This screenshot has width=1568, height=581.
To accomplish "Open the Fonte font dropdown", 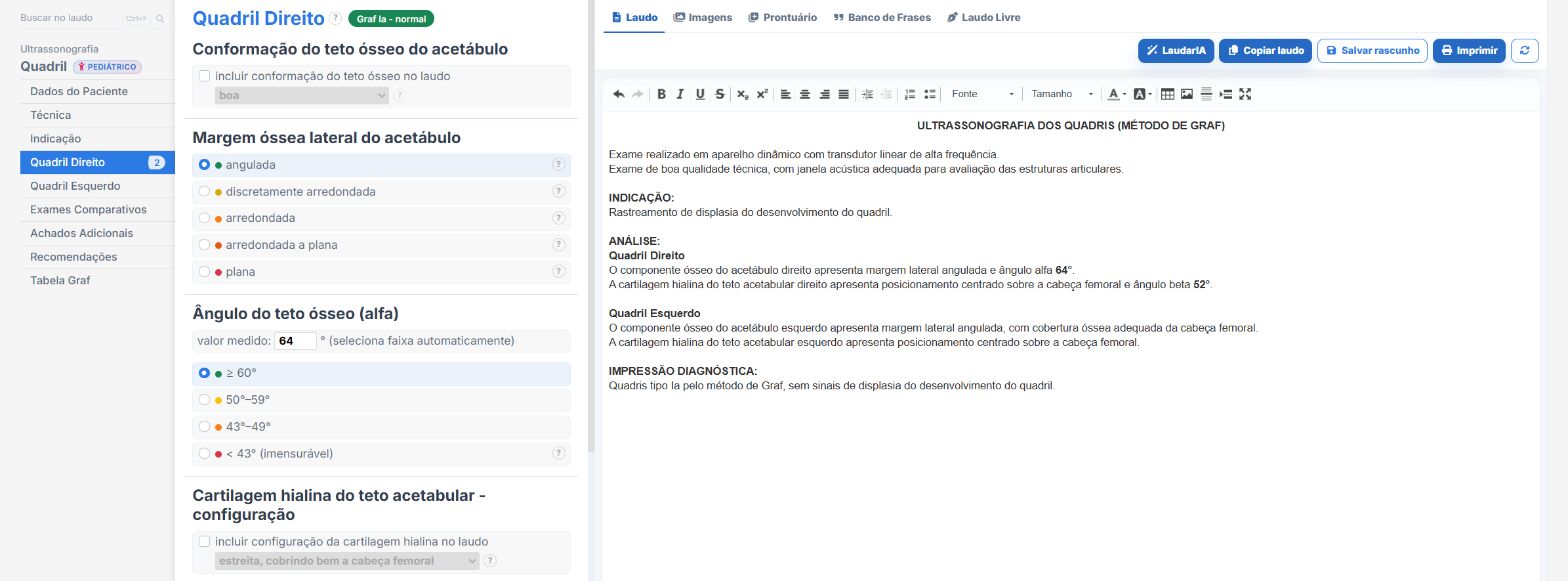I will [x=982, y=94].
